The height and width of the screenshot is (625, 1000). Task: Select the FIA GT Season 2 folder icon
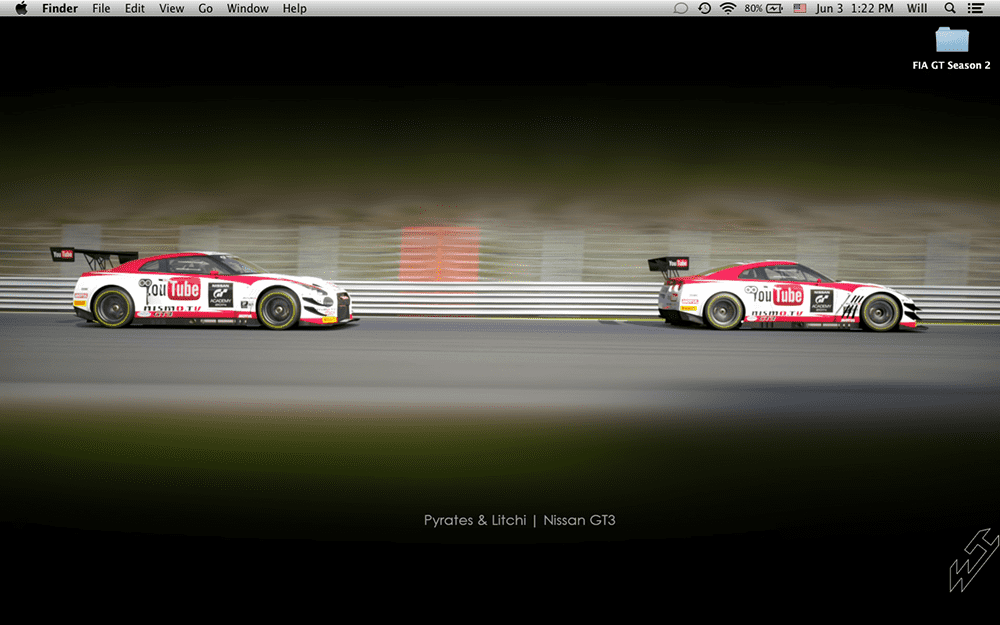pos(952,40)
